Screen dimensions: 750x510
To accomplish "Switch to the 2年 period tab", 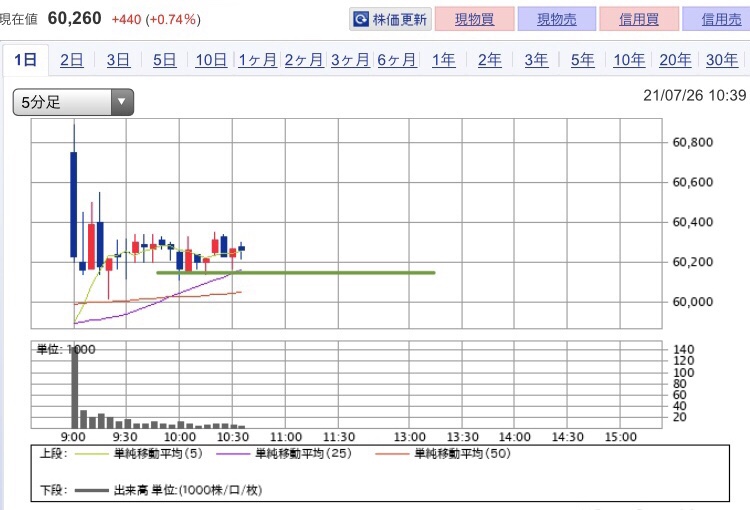I will 490,60.
